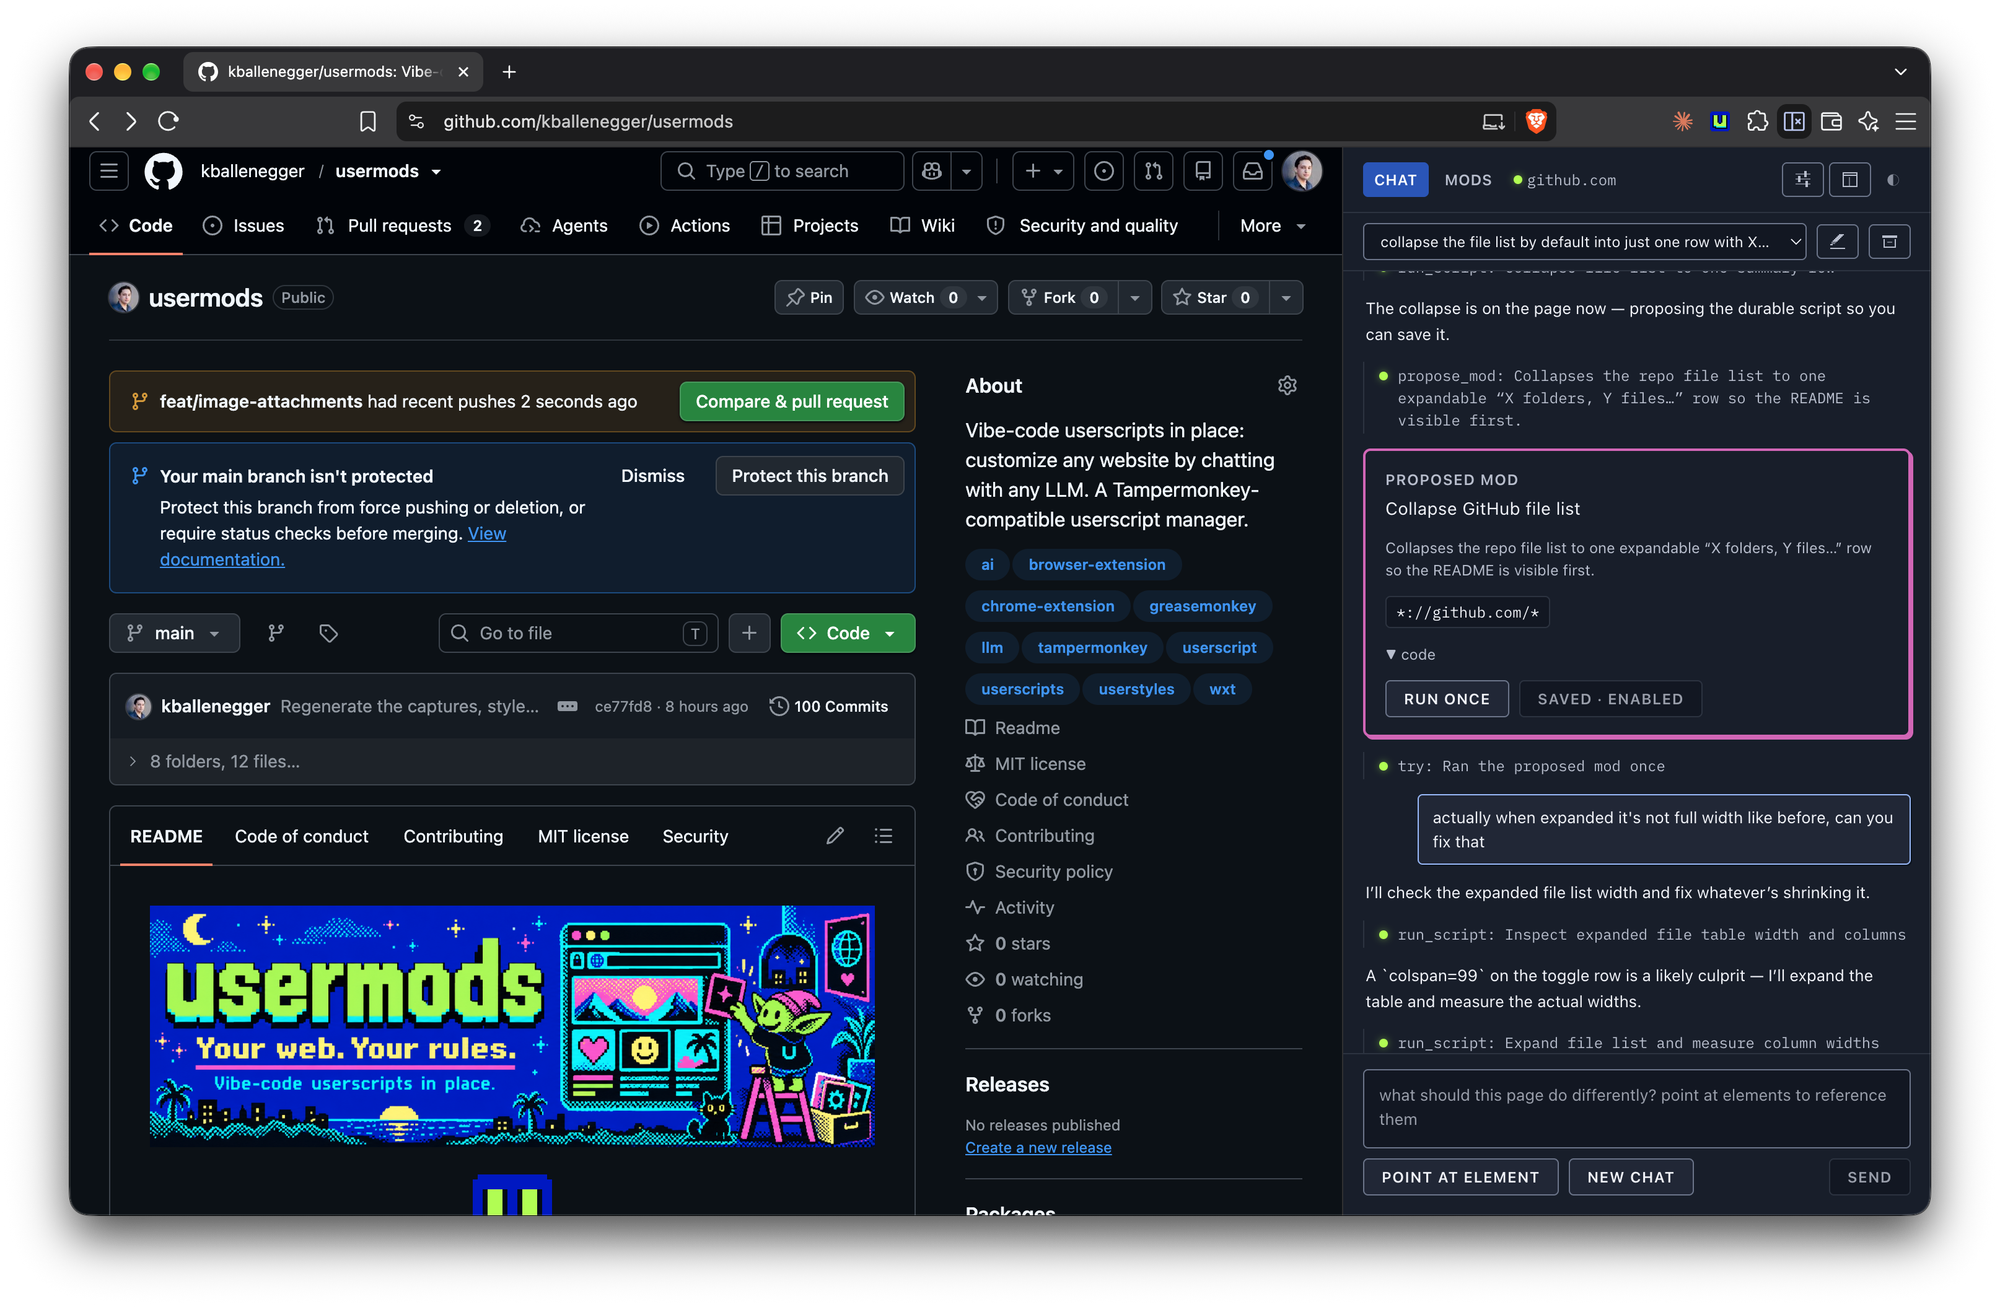Screen dimensions: 2000x1307
Task: Open the chat history select box
Action: 1584,242
